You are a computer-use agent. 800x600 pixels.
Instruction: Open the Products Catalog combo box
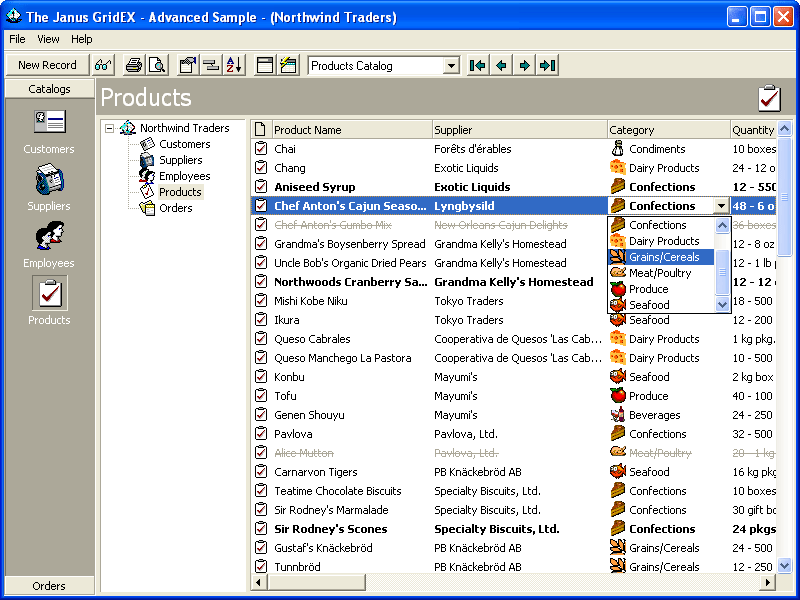[451, 66]
